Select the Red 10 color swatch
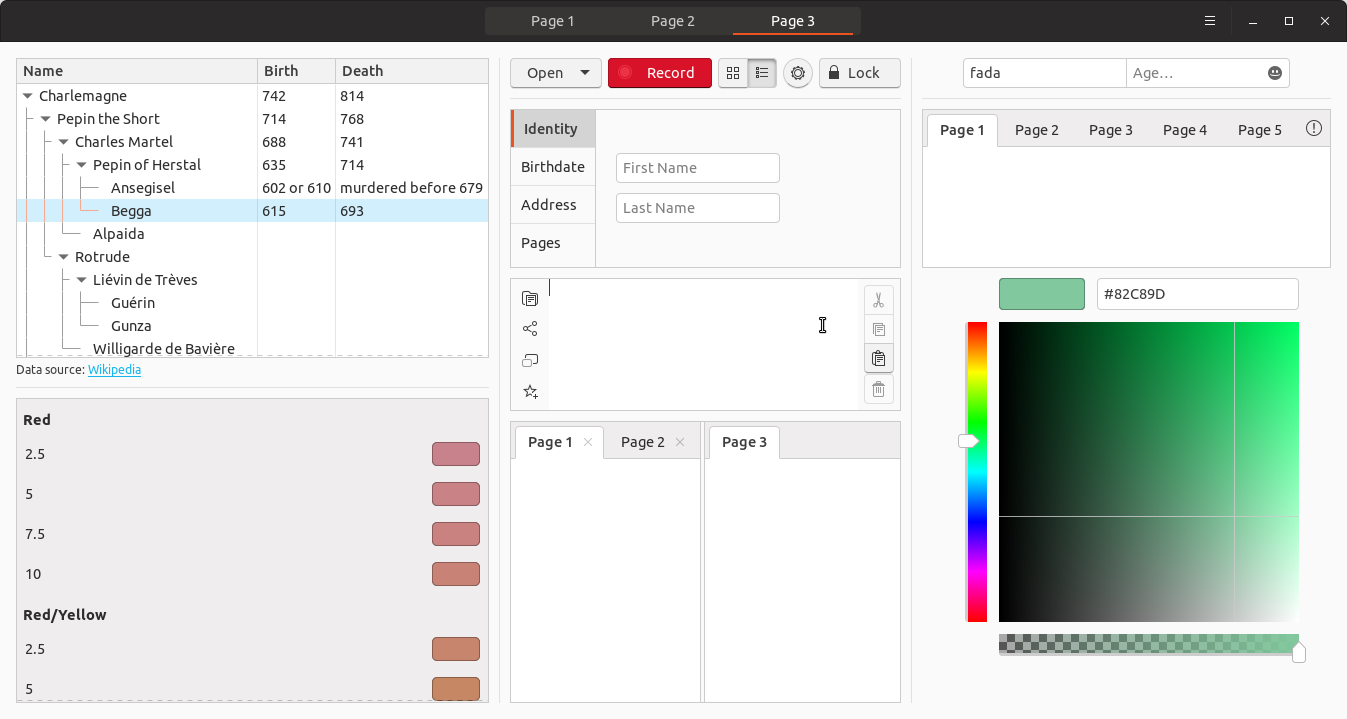Image resolution: width=1347 pixels, height=719 pixels. coord(456,574)
